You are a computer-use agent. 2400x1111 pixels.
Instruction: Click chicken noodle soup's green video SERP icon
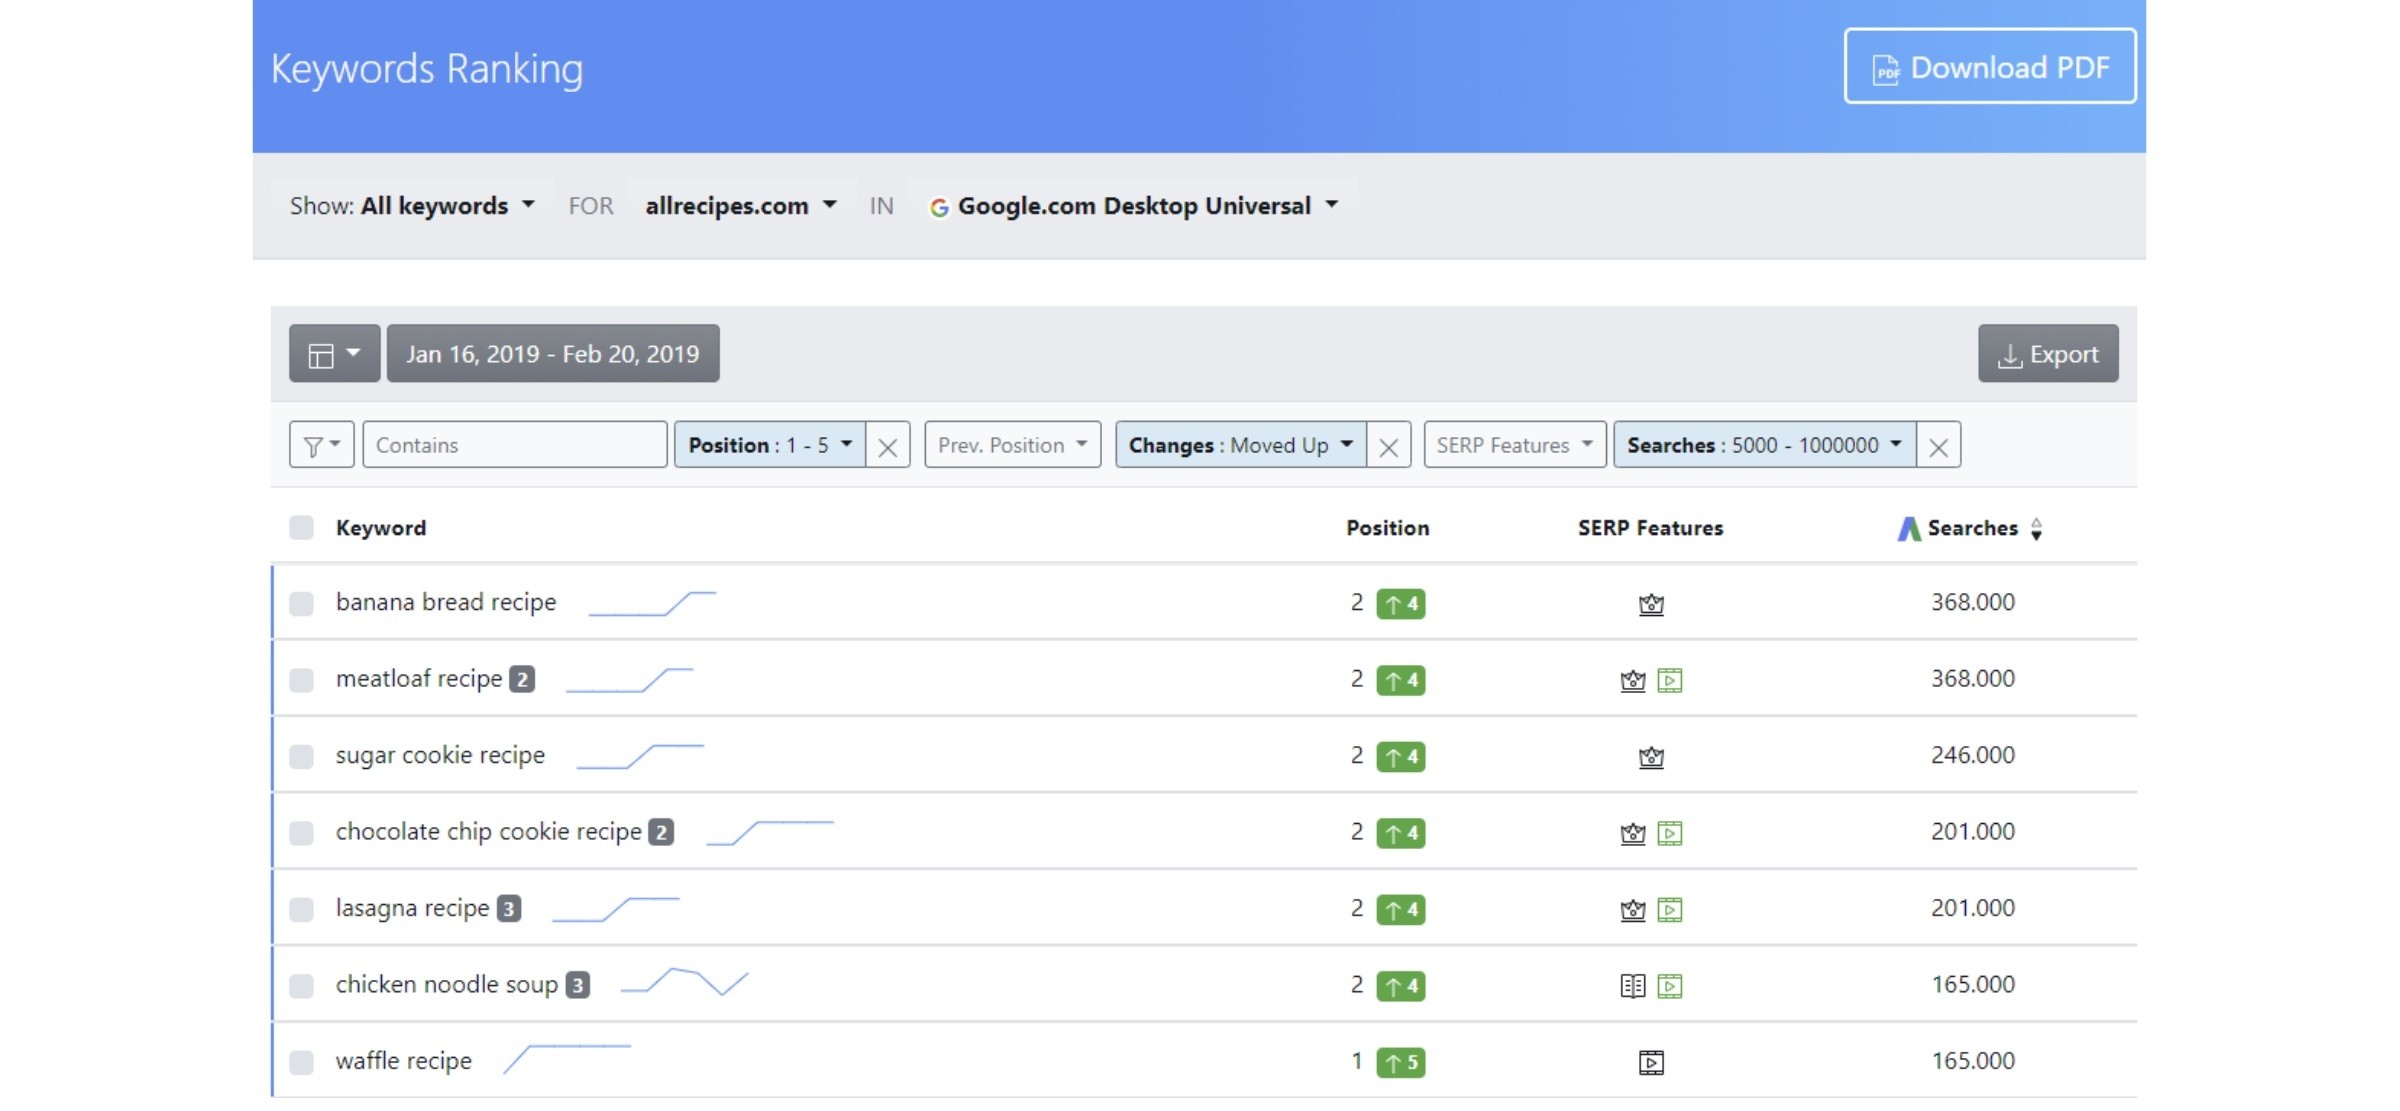point(1670,986)
